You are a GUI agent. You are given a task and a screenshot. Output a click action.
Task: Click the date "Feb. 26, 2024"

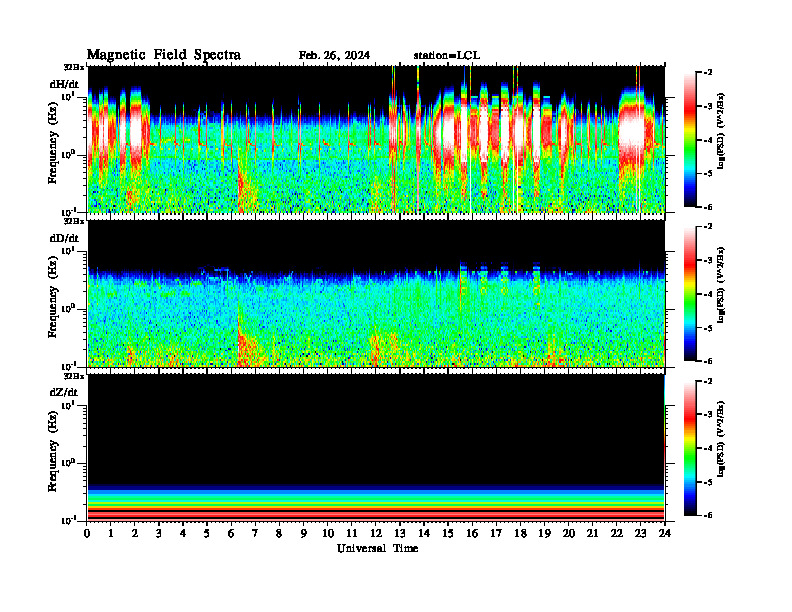[x=334, y=56]
